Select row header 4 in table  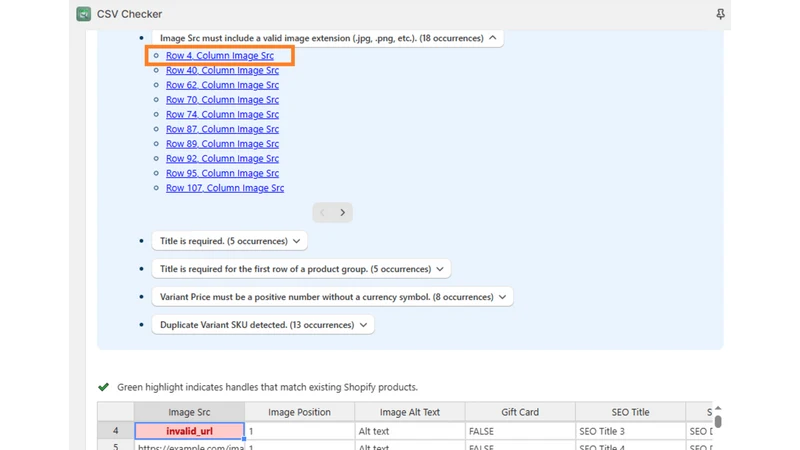coord(116,431)
